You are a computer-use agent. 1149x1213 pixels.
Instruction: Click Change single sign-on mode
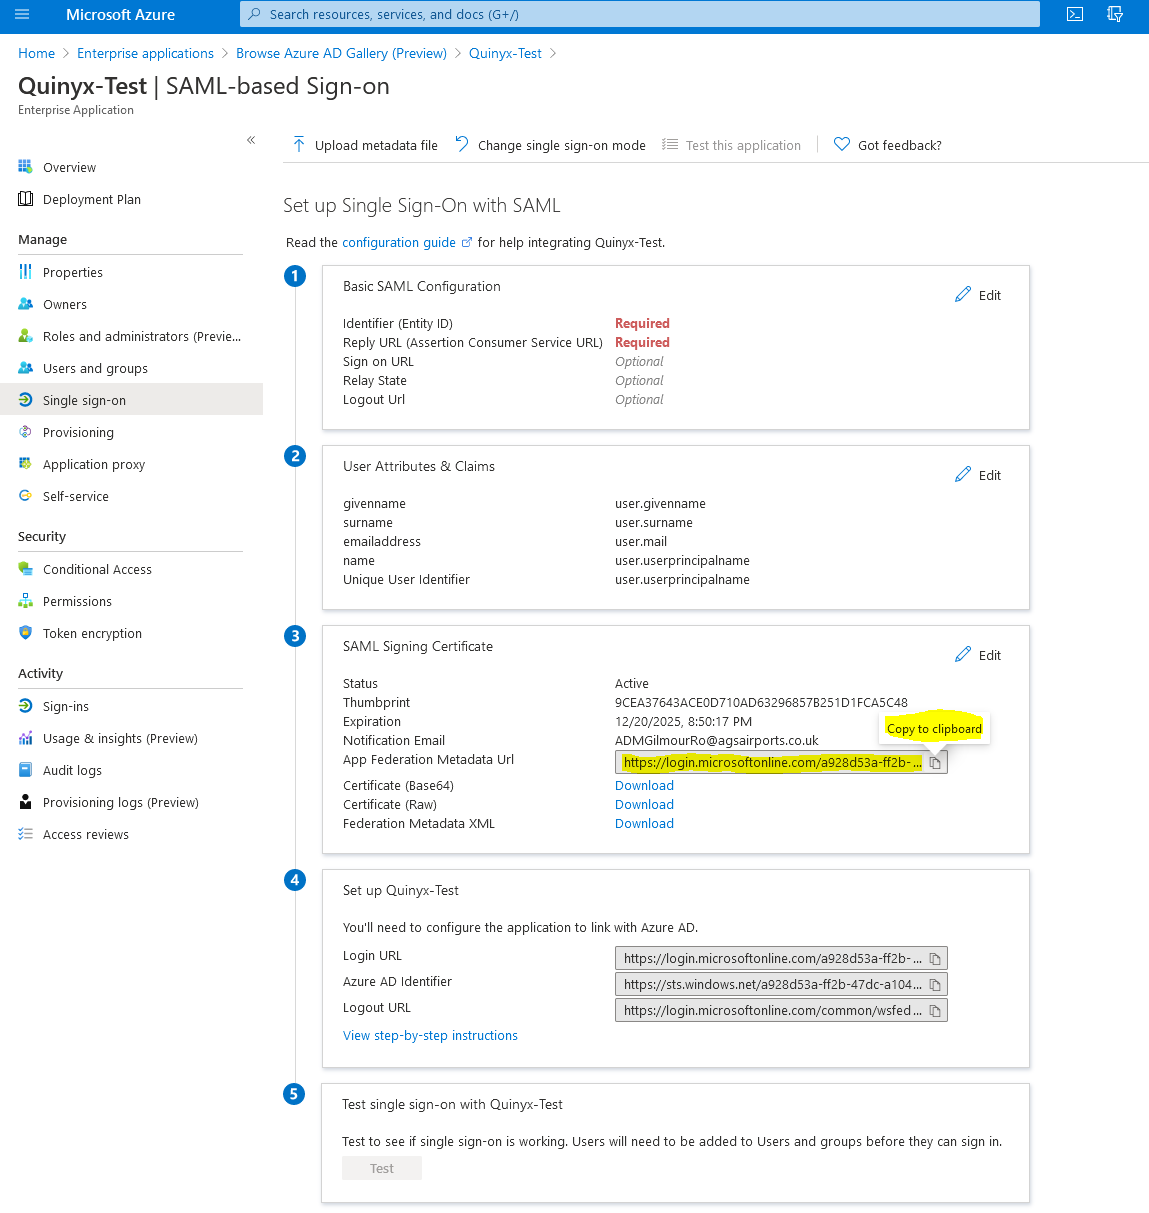(550, 145)
